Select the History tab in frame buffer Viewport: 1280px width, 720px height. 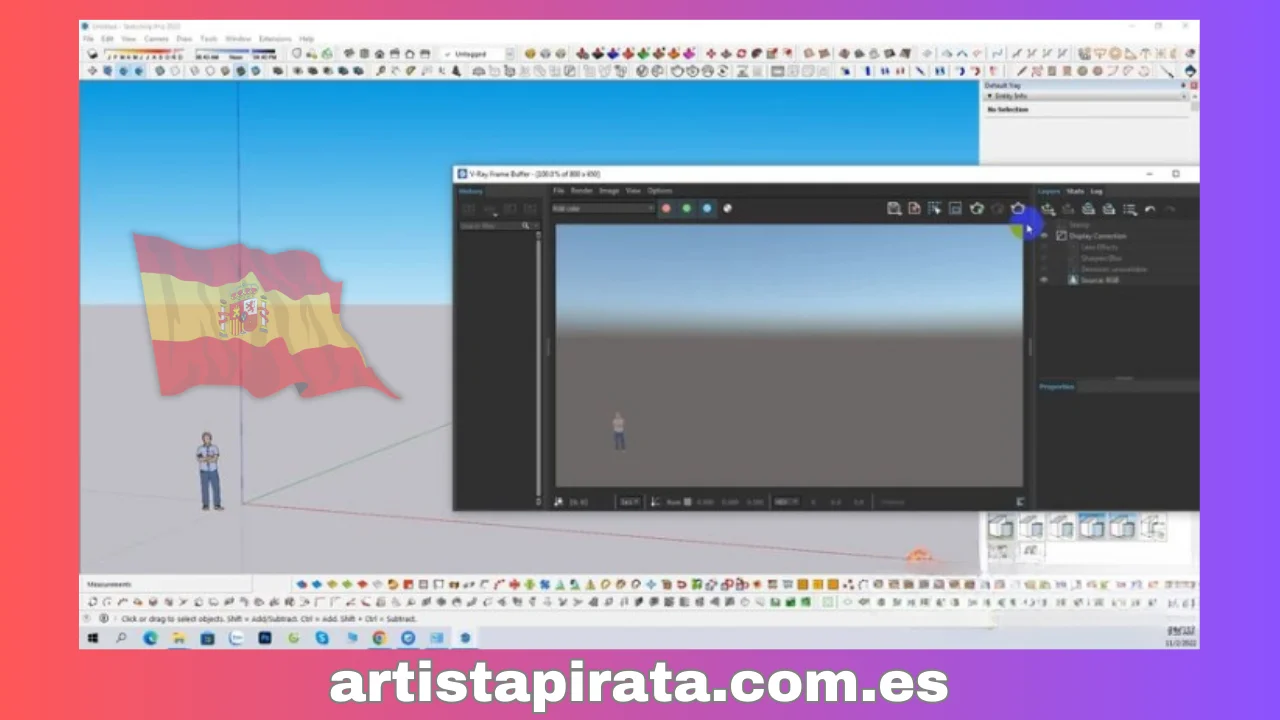coord(470,191)
